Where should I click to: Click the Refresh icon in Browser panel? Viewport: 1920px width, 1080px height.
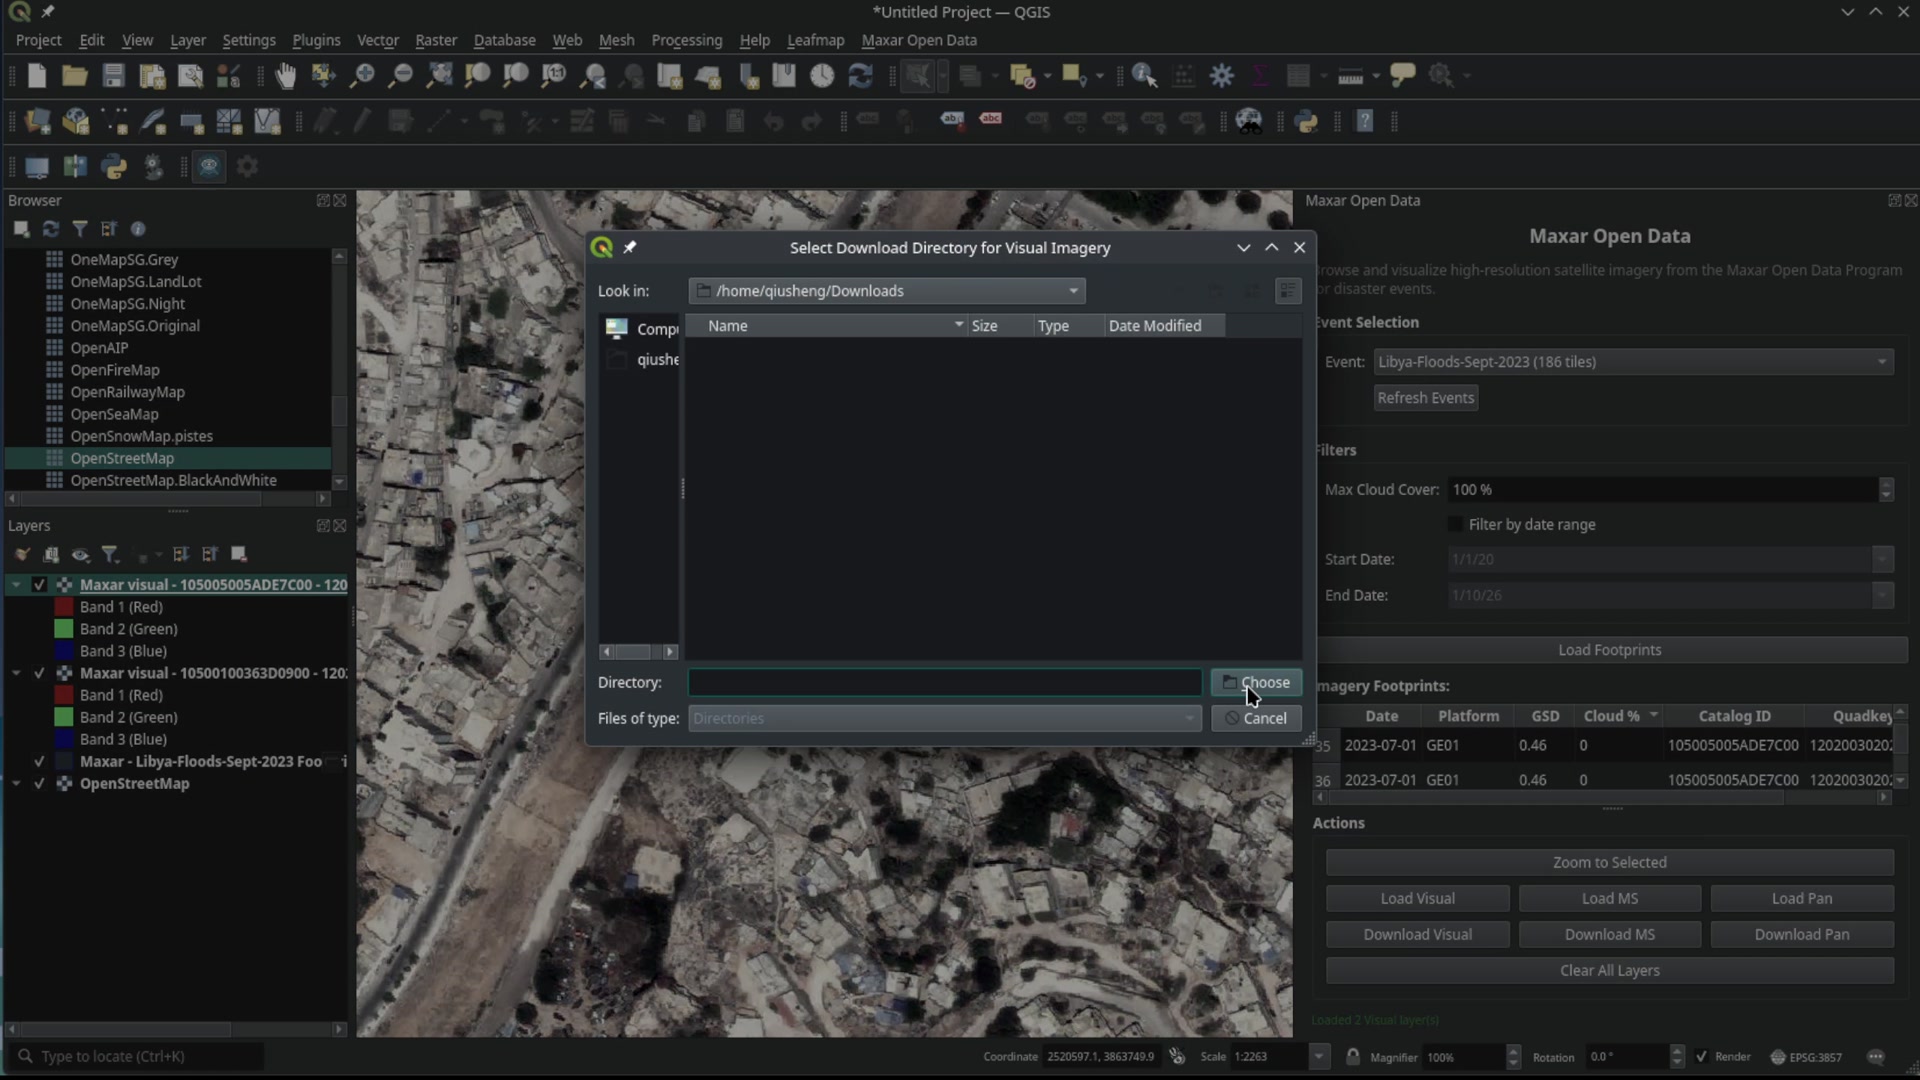pos(50,229)
